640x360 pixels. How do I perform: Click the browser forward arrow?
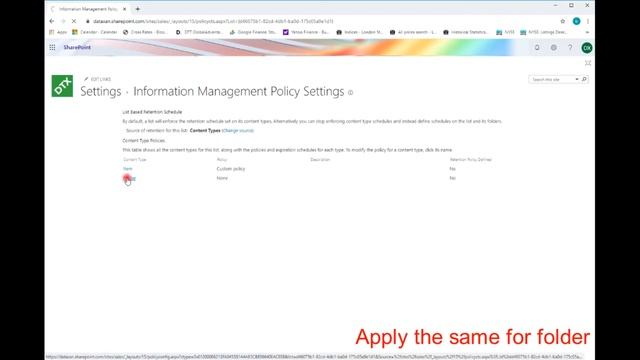click(x=63, y=21)
